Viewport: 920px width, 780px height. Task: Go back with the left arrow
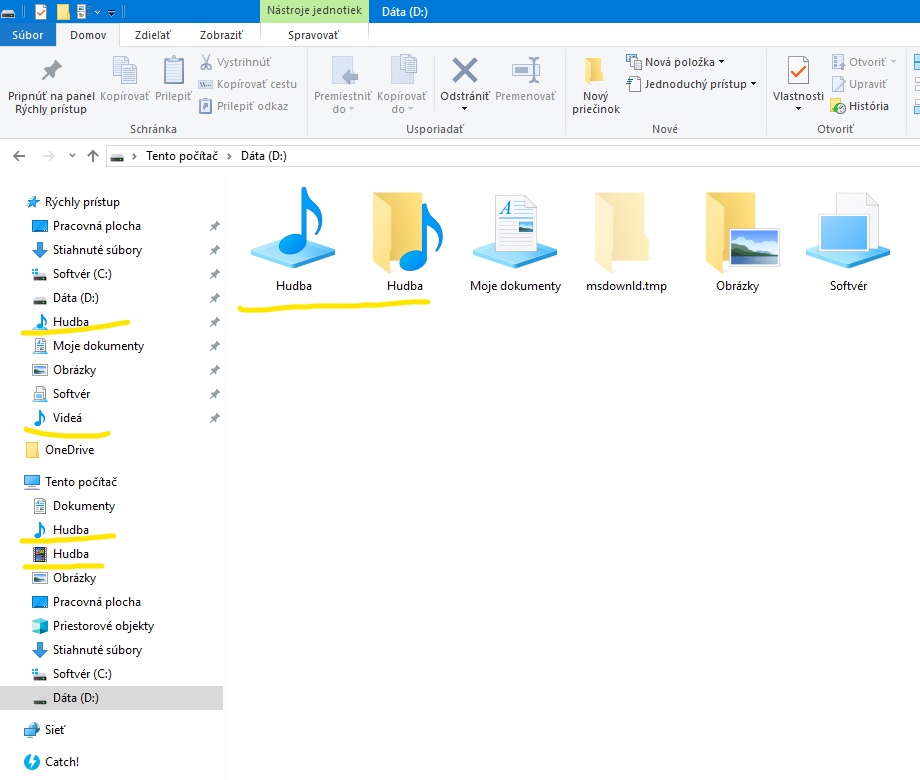[19, 156]
